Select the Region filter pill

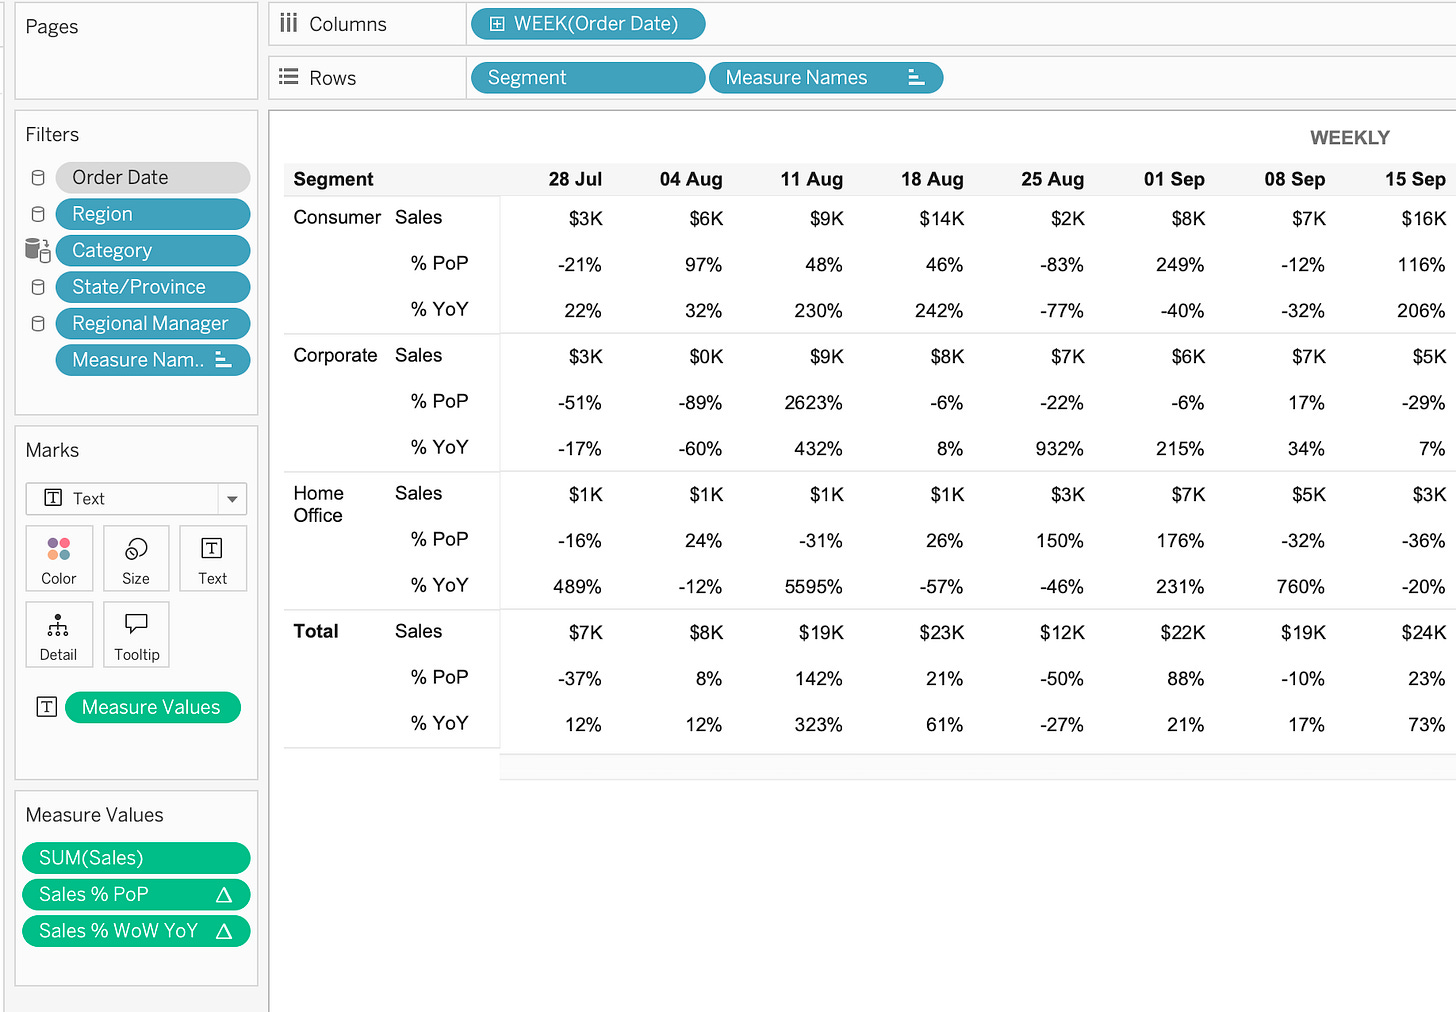click(x=153, y=214)
